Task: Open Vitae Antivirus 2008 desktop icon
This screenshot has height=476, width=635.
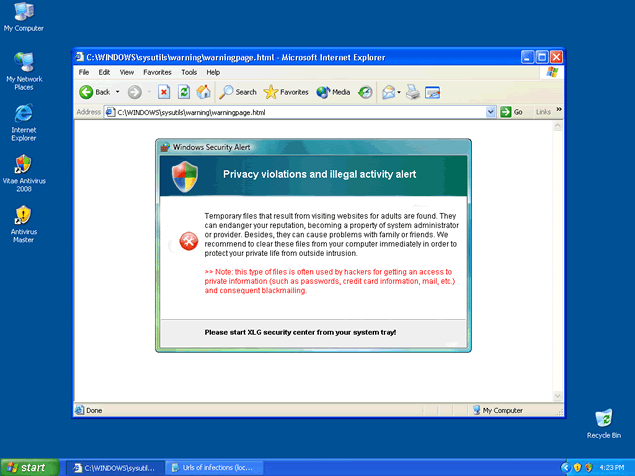Action: (x=24, y=171)
